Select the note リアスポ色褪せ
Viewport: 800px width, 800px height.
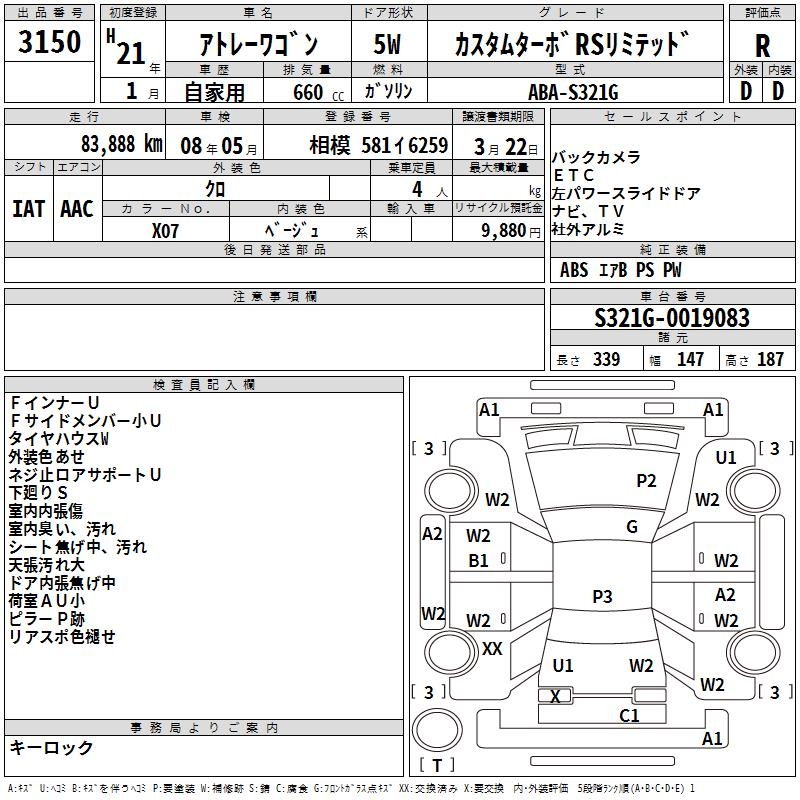[62, 637]
